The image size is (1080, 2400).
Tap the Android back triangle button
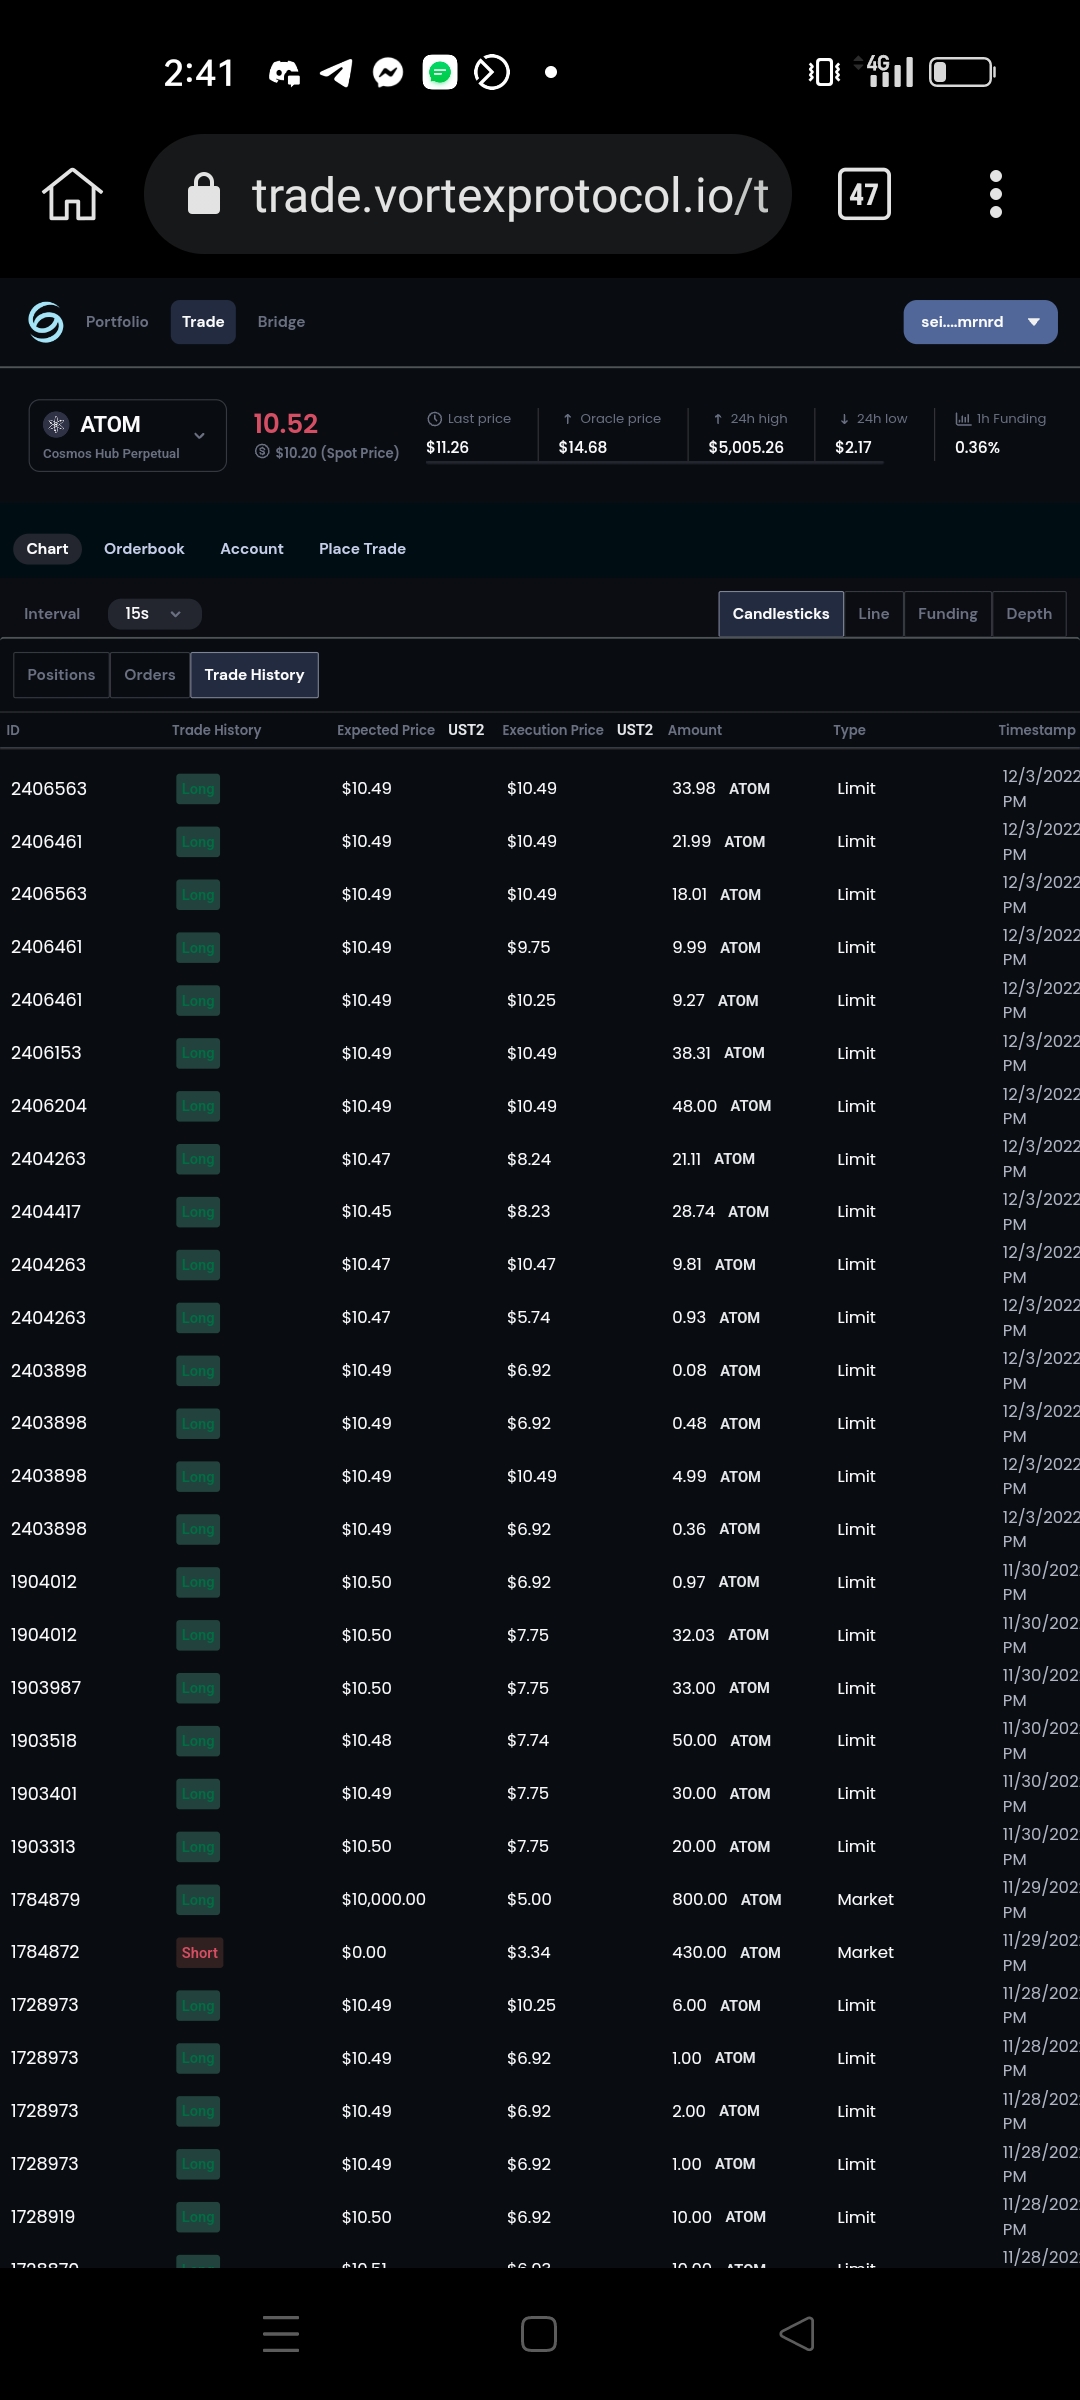797,2334
